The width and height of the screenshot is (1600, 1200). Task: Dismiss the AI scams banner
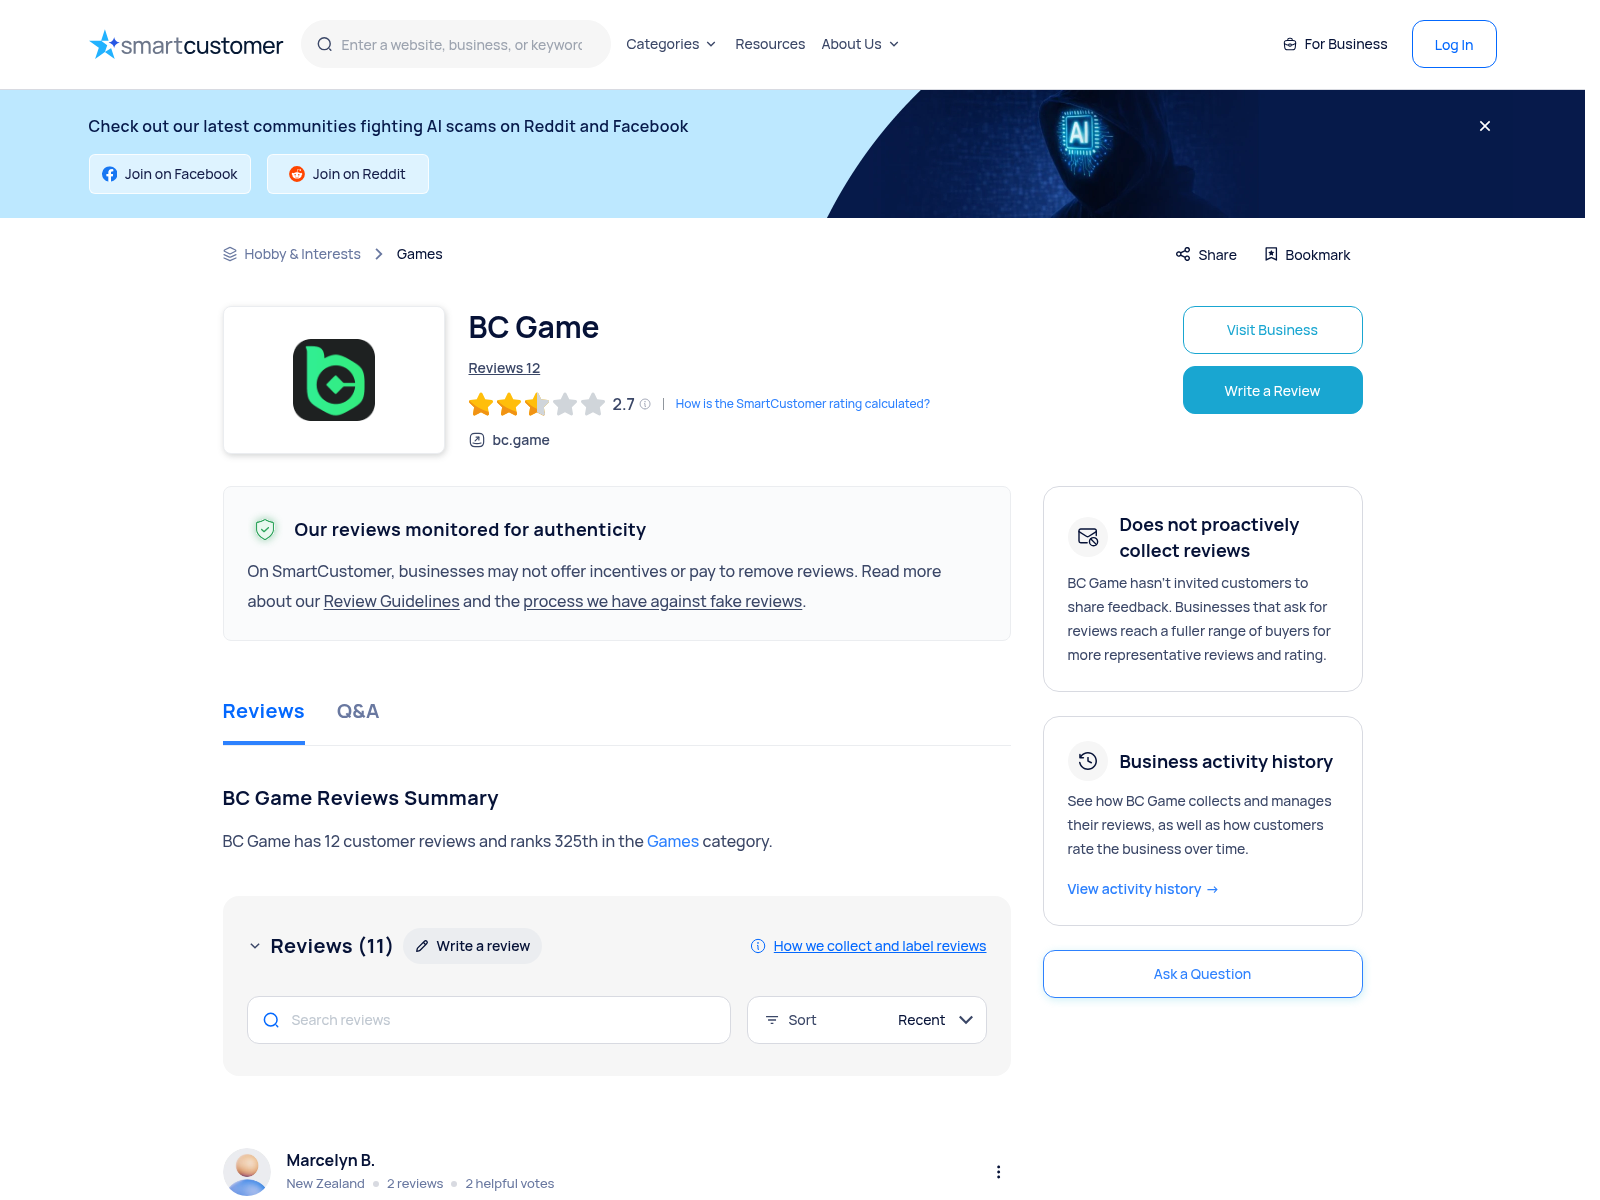[x=1485, y=126]
